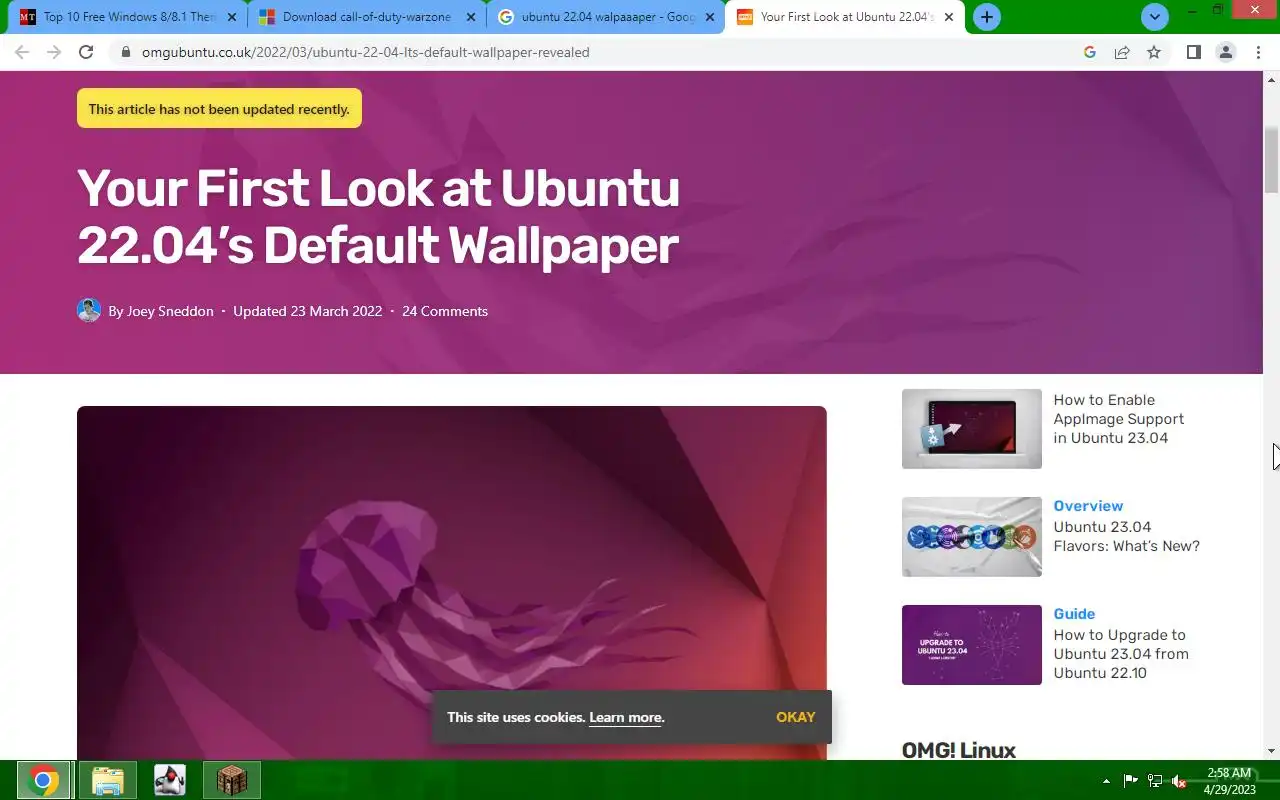Open the jellyfish wallpaper image
This screenshot has height=800, width=1280.
452,582
